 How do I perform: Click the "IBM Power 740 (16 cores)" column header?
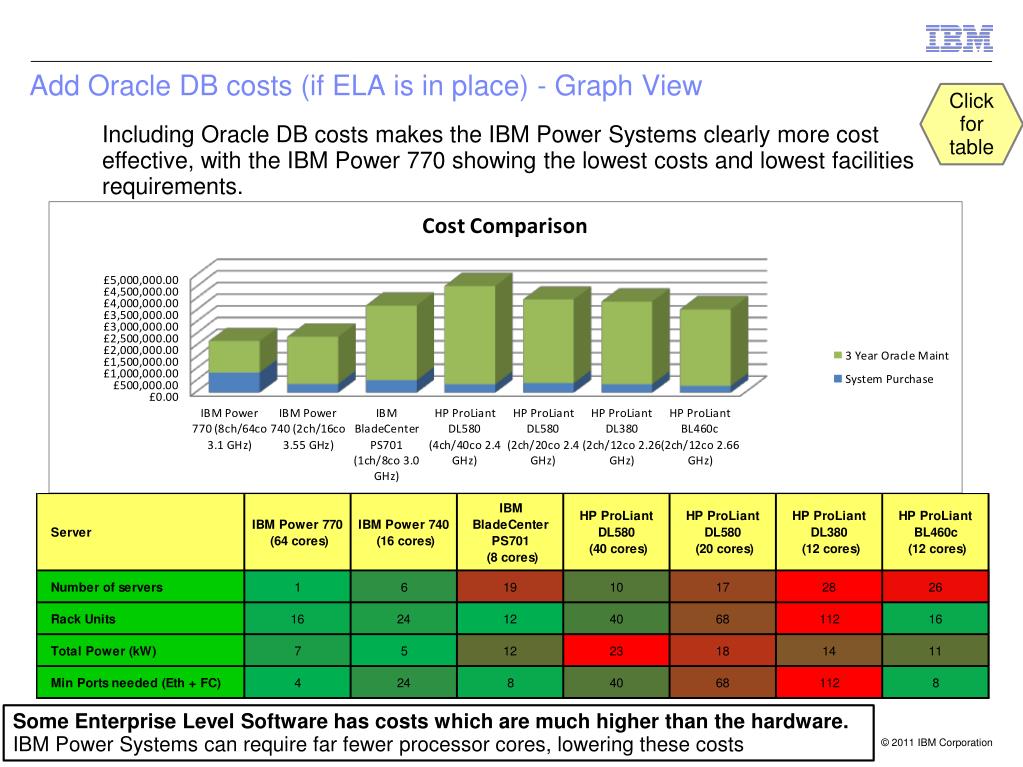pos(404,532)
